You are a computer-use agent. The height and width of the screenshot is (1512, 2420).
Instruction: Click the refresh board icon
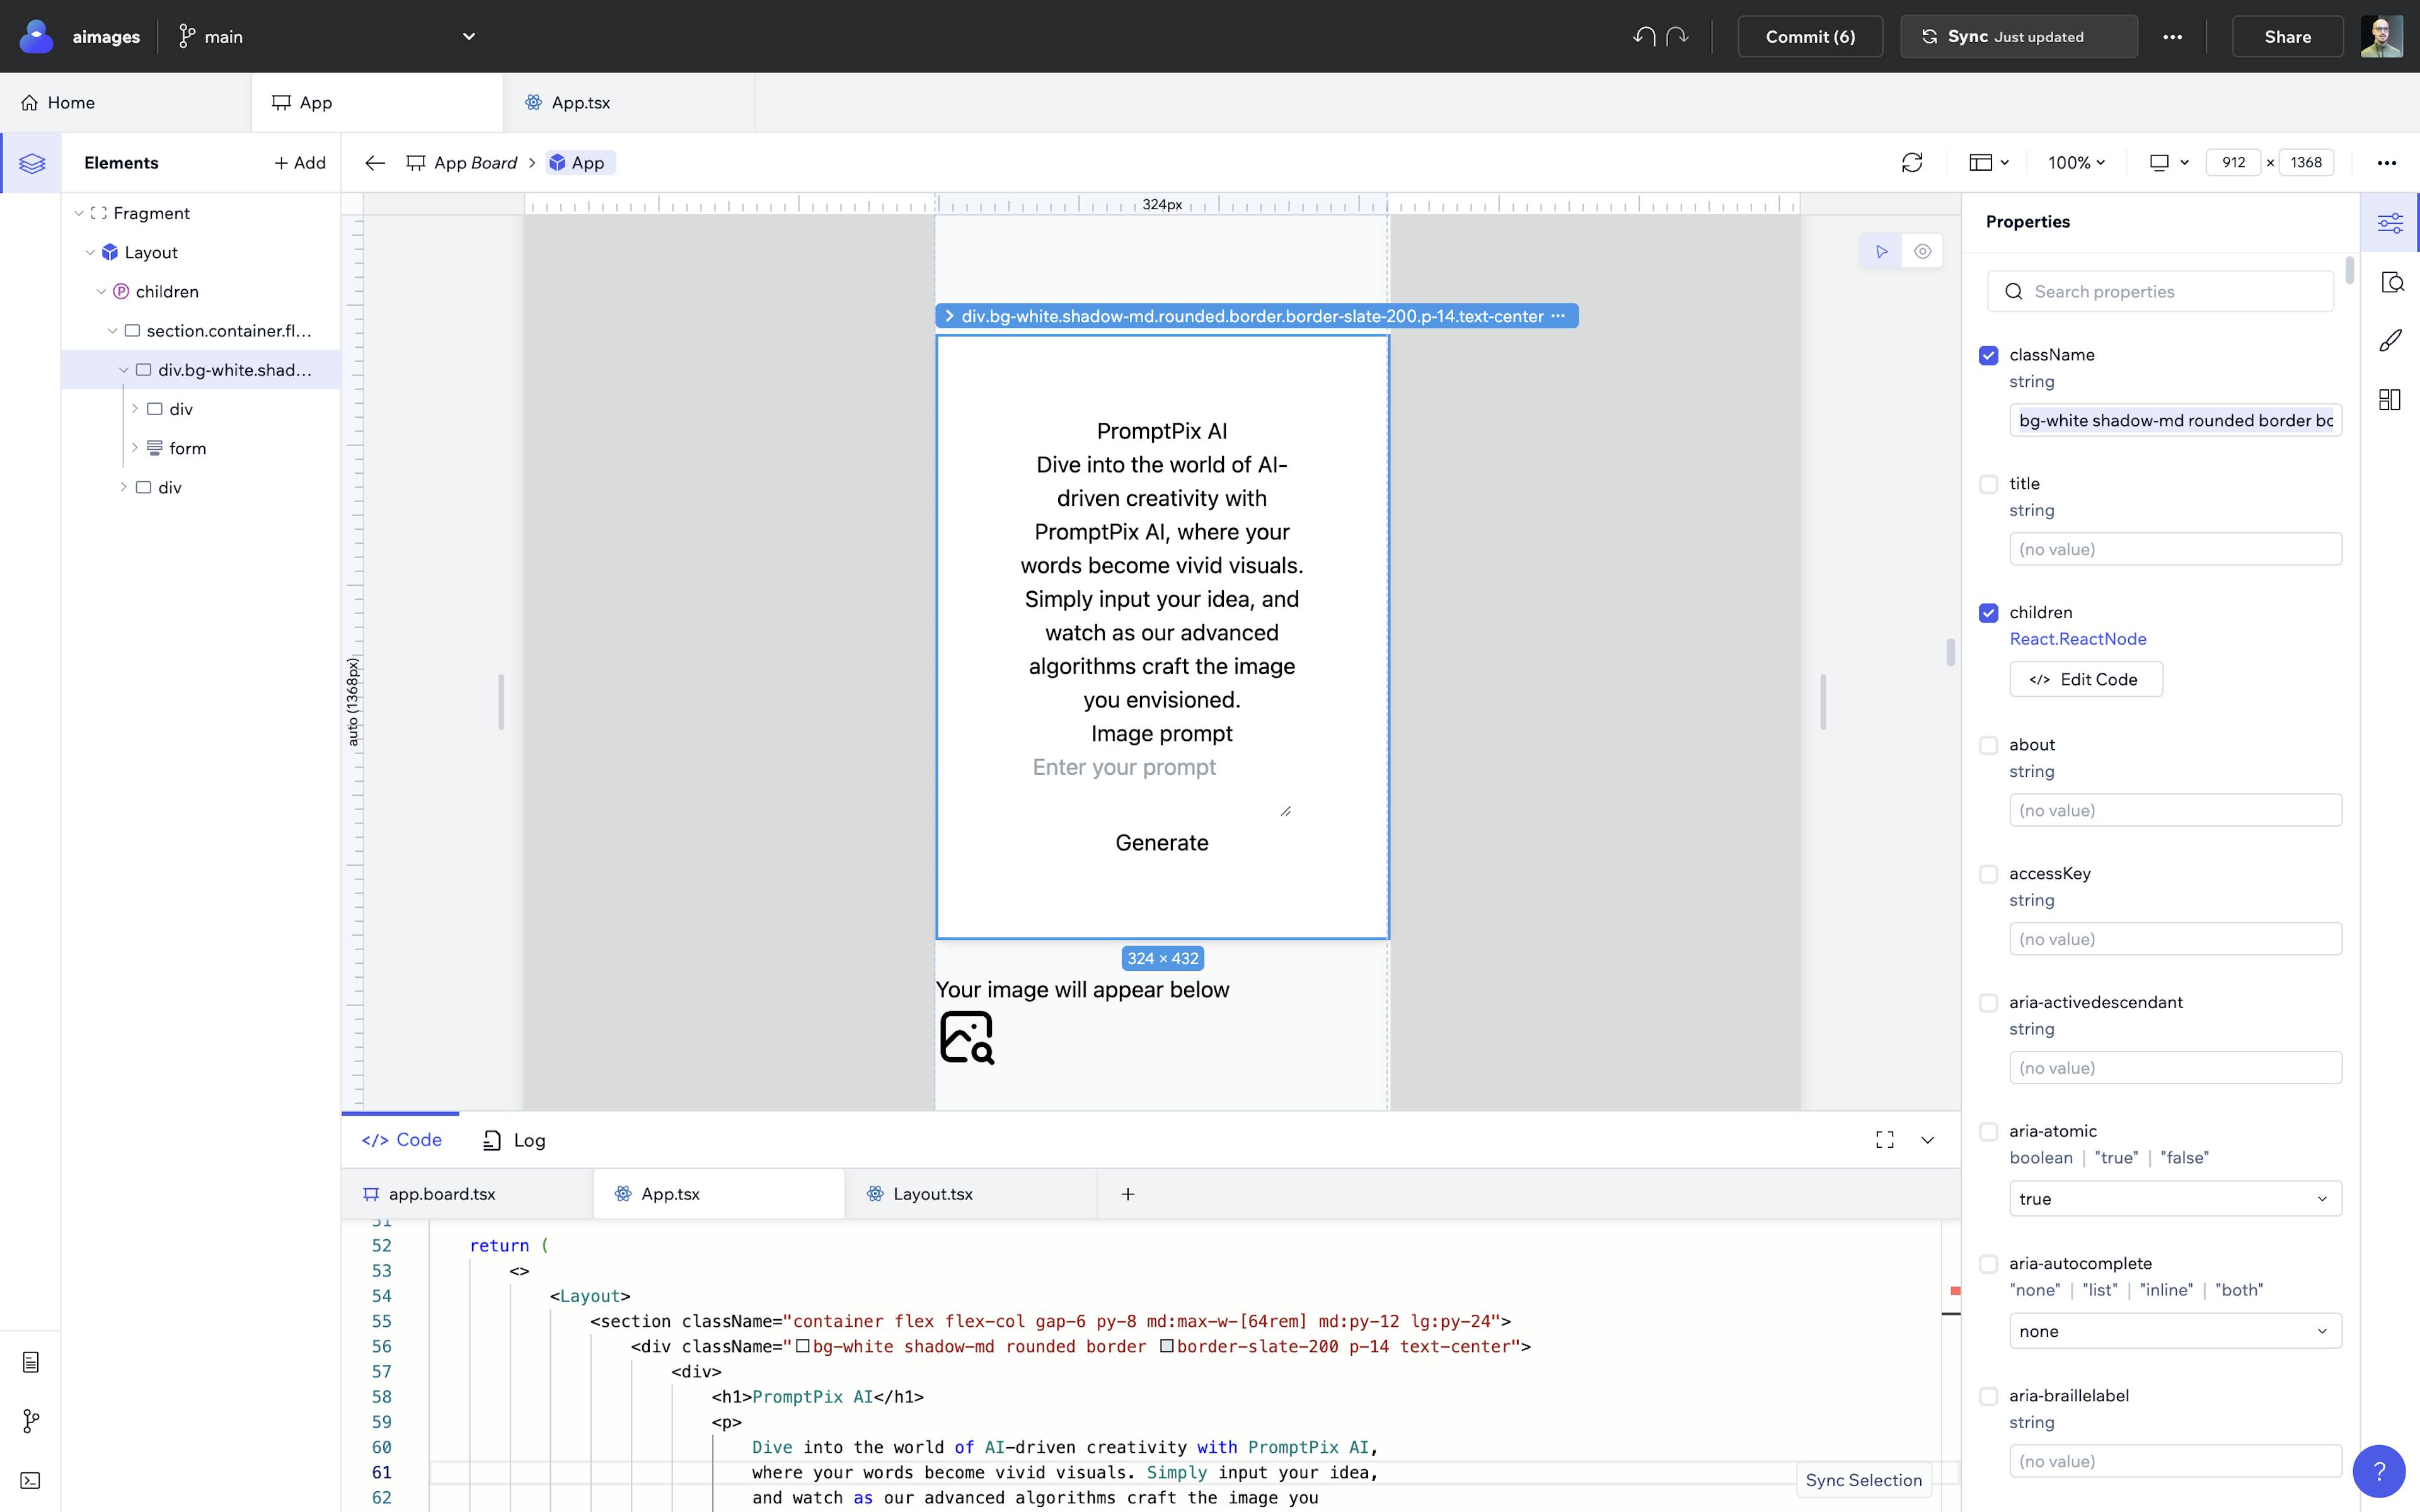(x=1911, y=163)
